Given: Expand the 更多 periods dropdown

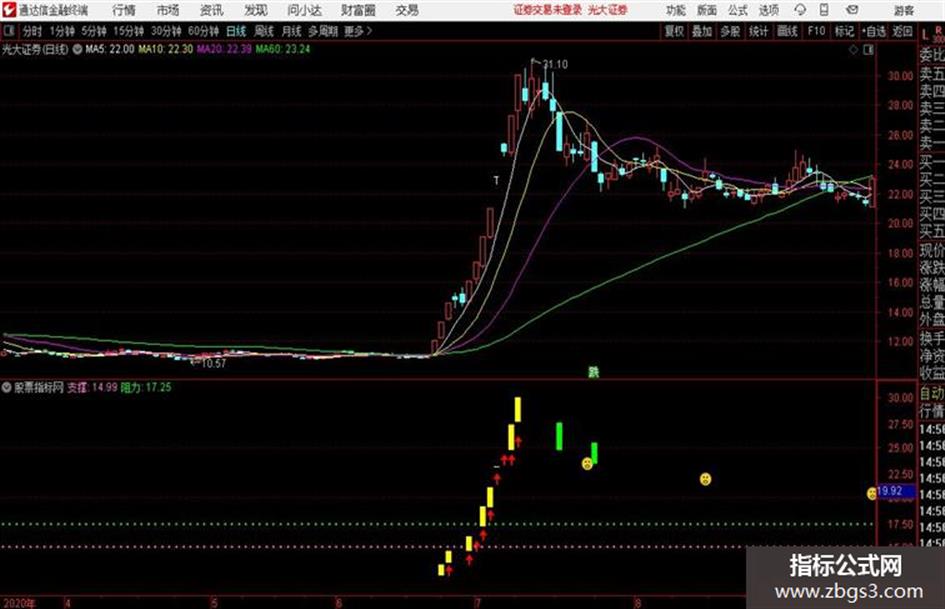Looking at the screenshot, I should 359,31.
